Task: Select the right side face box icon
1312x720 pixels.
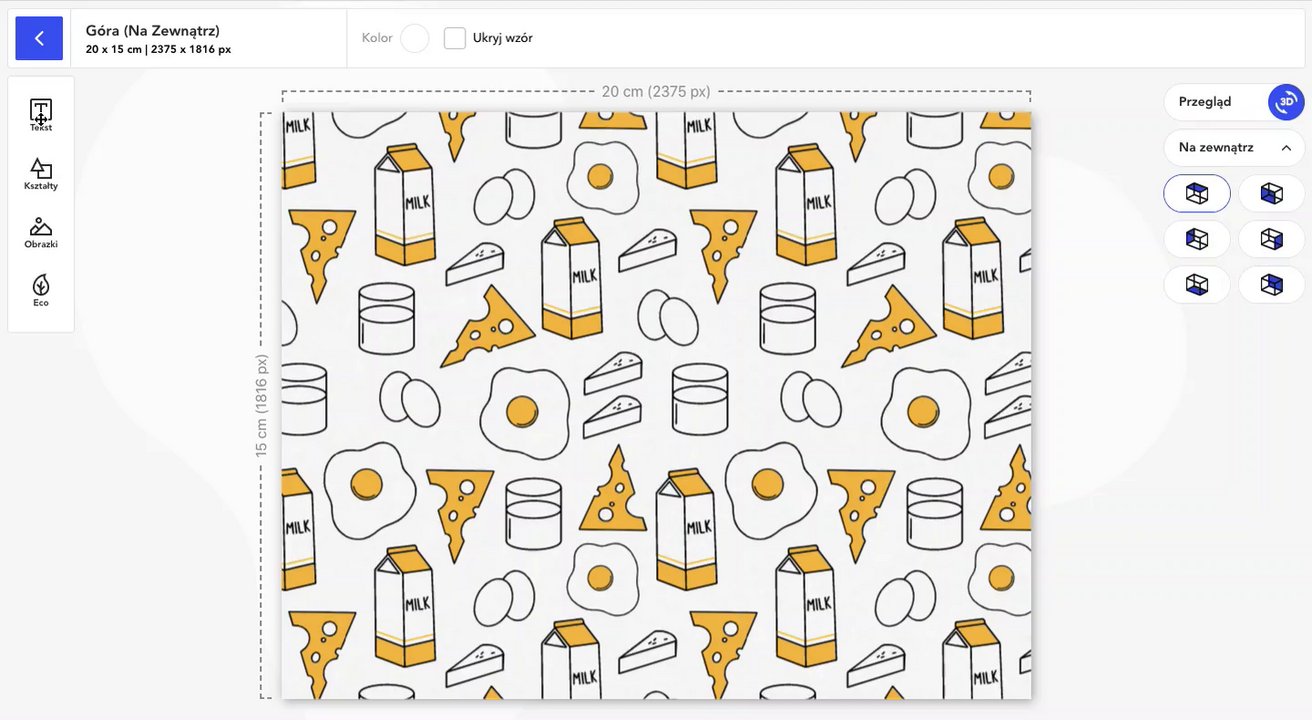Action: click(1272, 239)
